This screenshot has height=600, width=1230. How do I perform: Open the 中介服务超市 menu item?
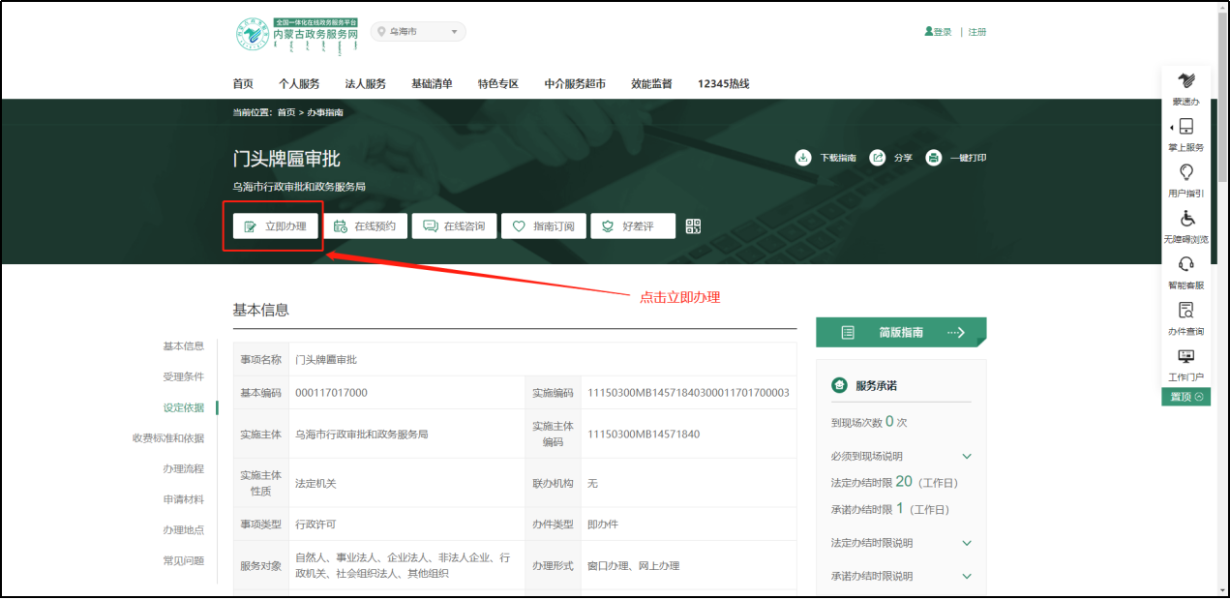(572, 84)
